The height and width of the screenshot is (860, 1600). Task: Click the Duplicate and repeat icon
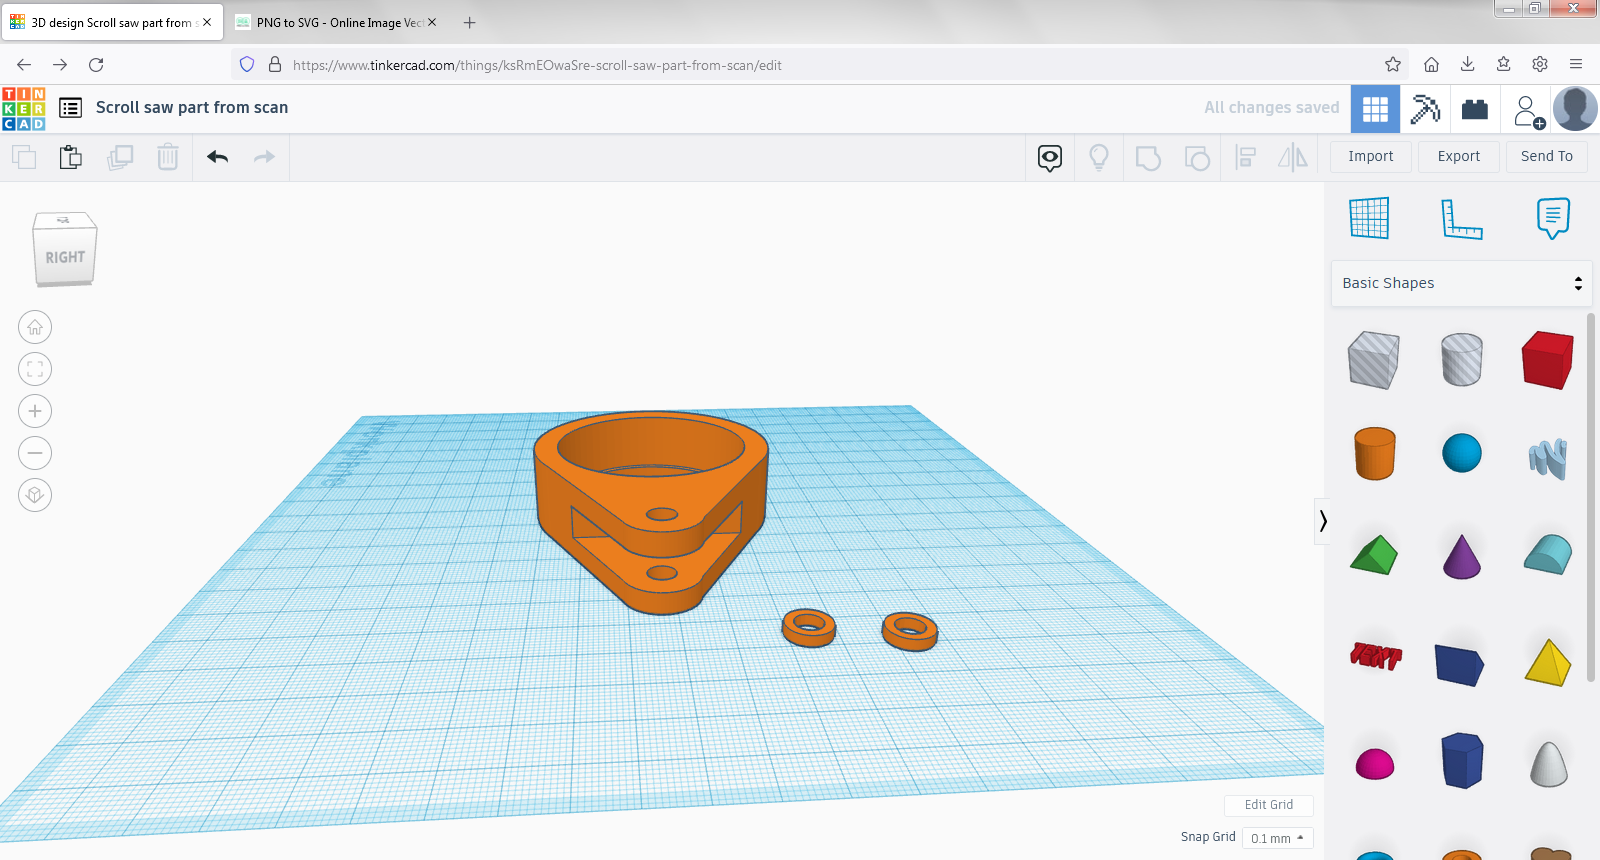click(120, 157)
